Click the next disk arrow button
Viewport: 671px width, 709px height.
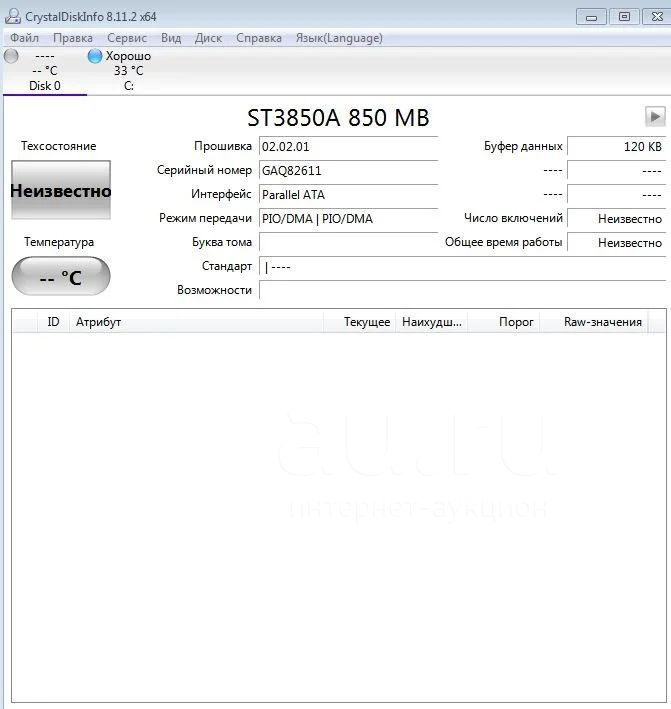(655, 117)
